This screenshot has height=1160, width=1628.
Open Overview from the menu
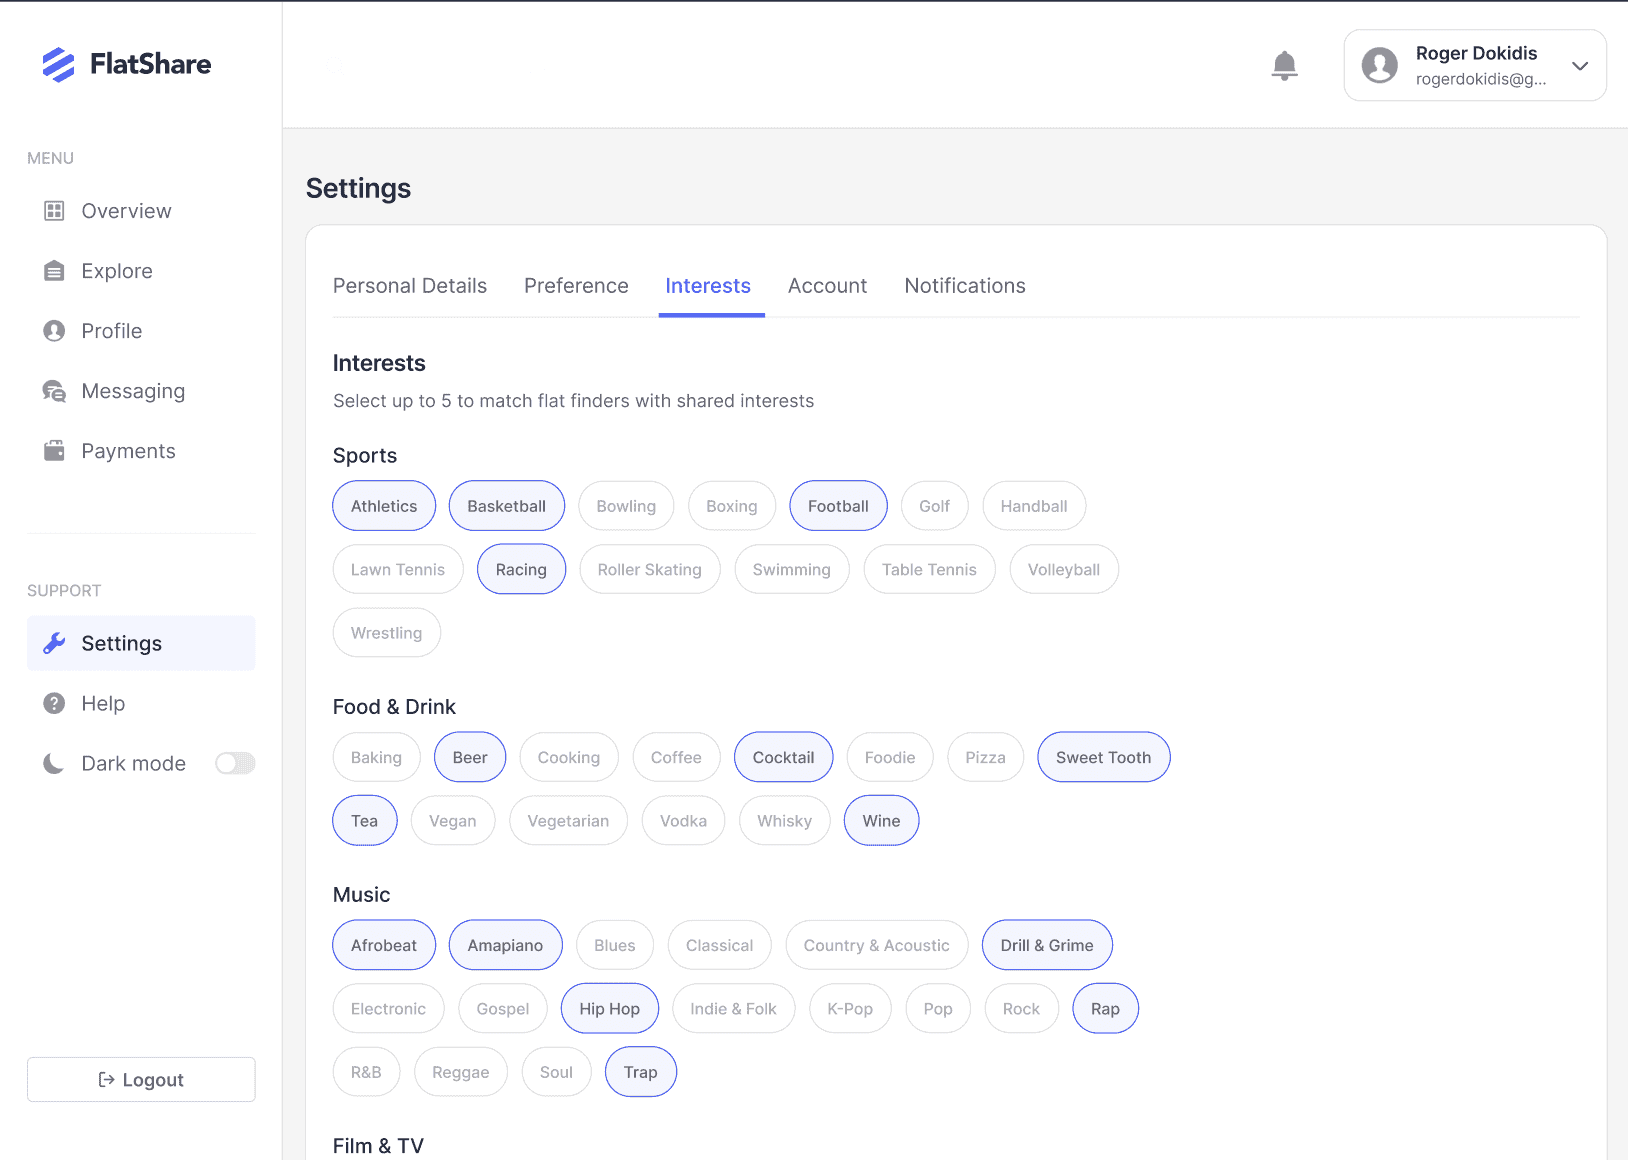[x=126, y=211]
